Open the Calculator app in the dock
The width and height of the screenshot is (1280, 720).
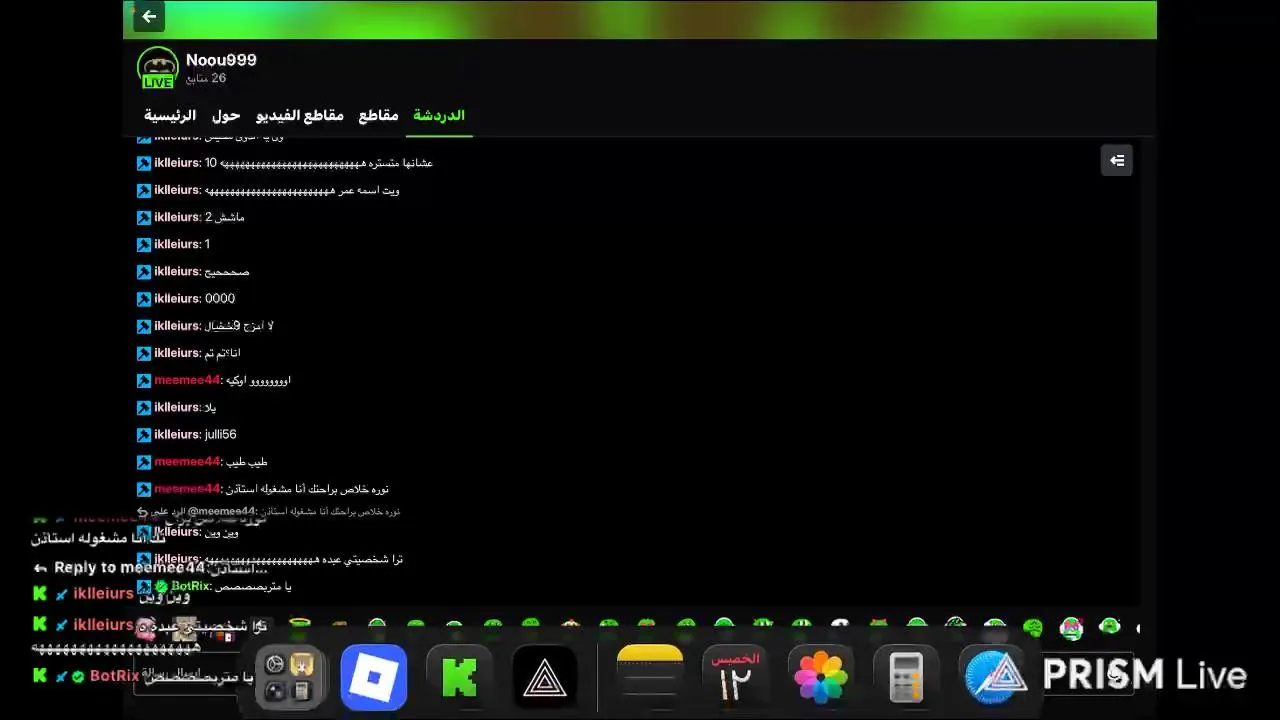(906, 678)
